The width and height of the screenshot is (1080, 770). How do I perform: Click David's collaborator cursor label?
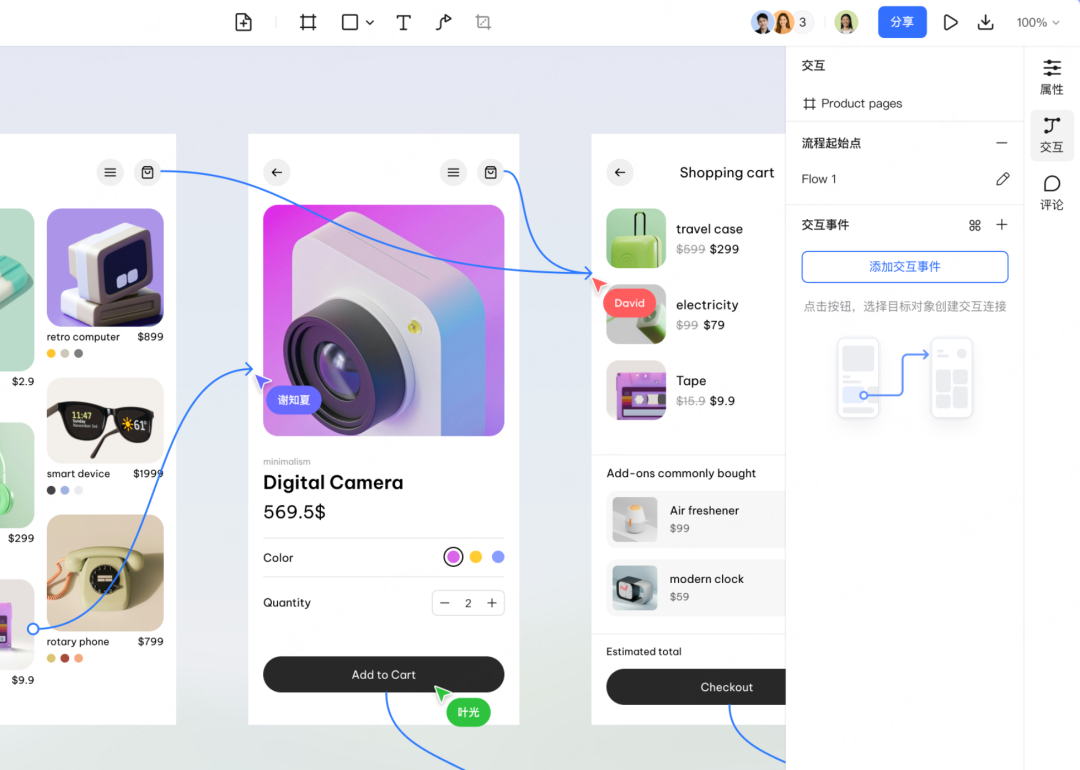point(630,303)
